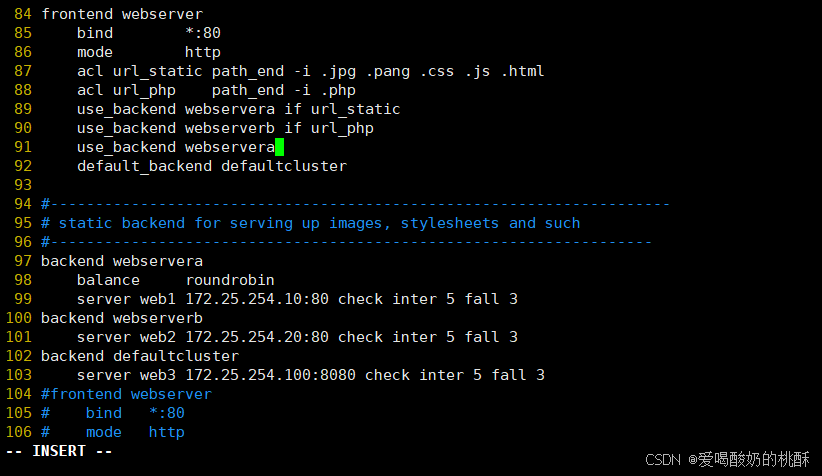Click 'webserverb' on line 90 use_backend rule

230,128
